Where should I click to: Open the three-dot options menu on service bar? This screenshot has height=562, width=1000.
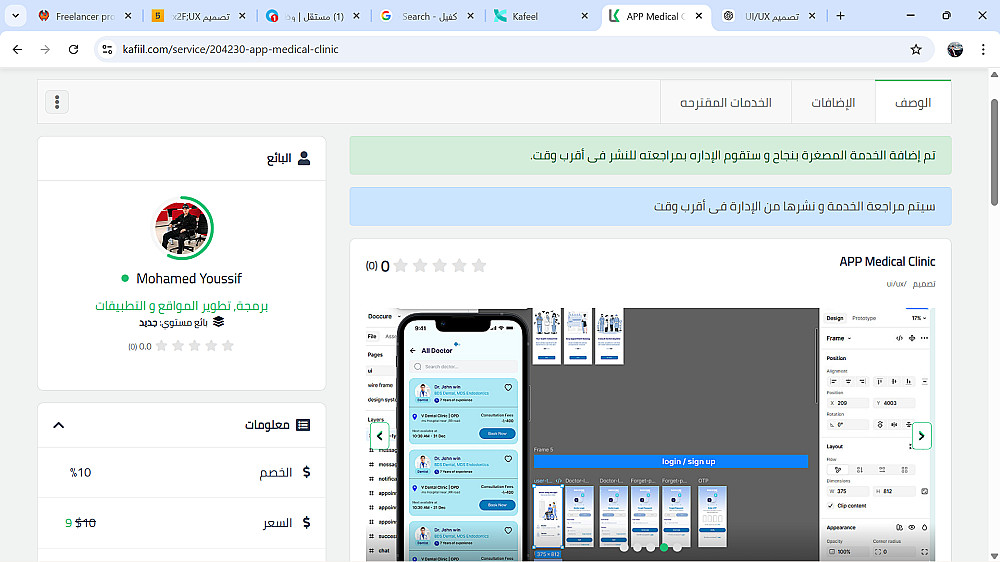57,102
